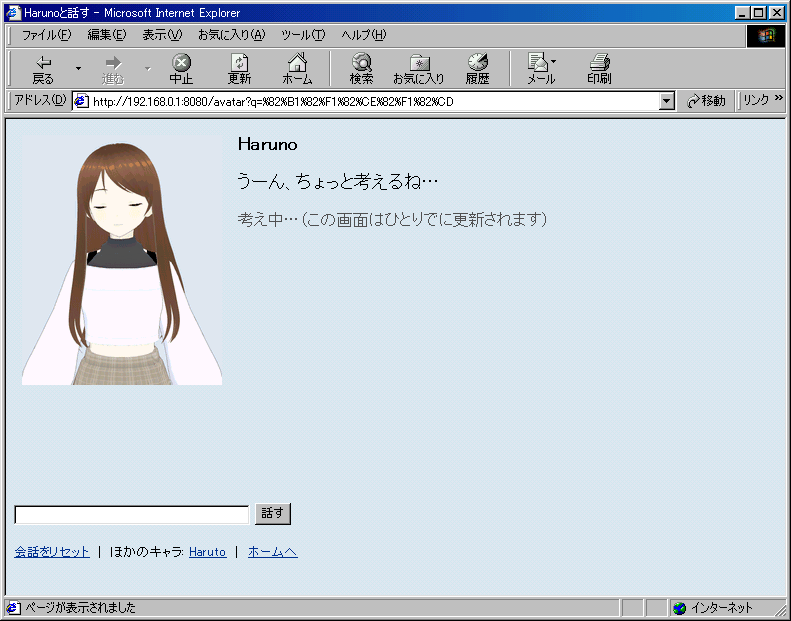Open the 編集(E) menu
Viewport: 791px width, 621px height.
point(106,35)
